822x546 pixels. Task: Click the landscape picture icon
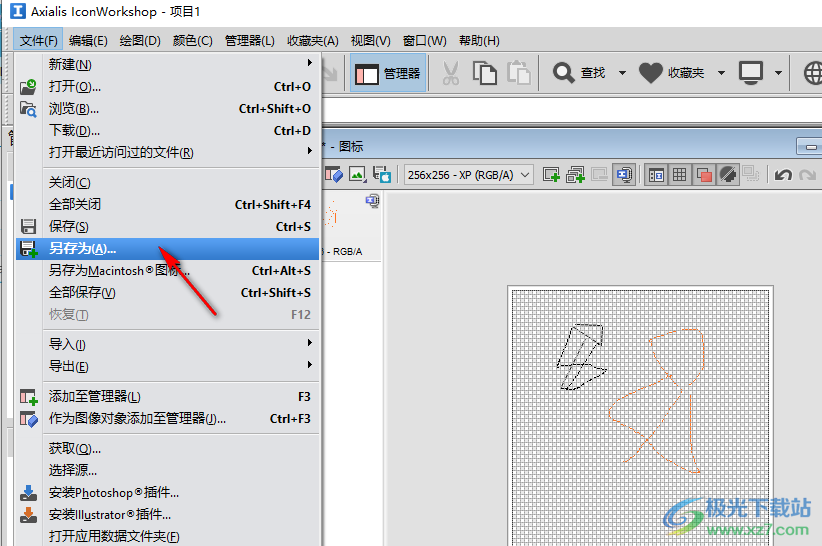pos(358,174)
